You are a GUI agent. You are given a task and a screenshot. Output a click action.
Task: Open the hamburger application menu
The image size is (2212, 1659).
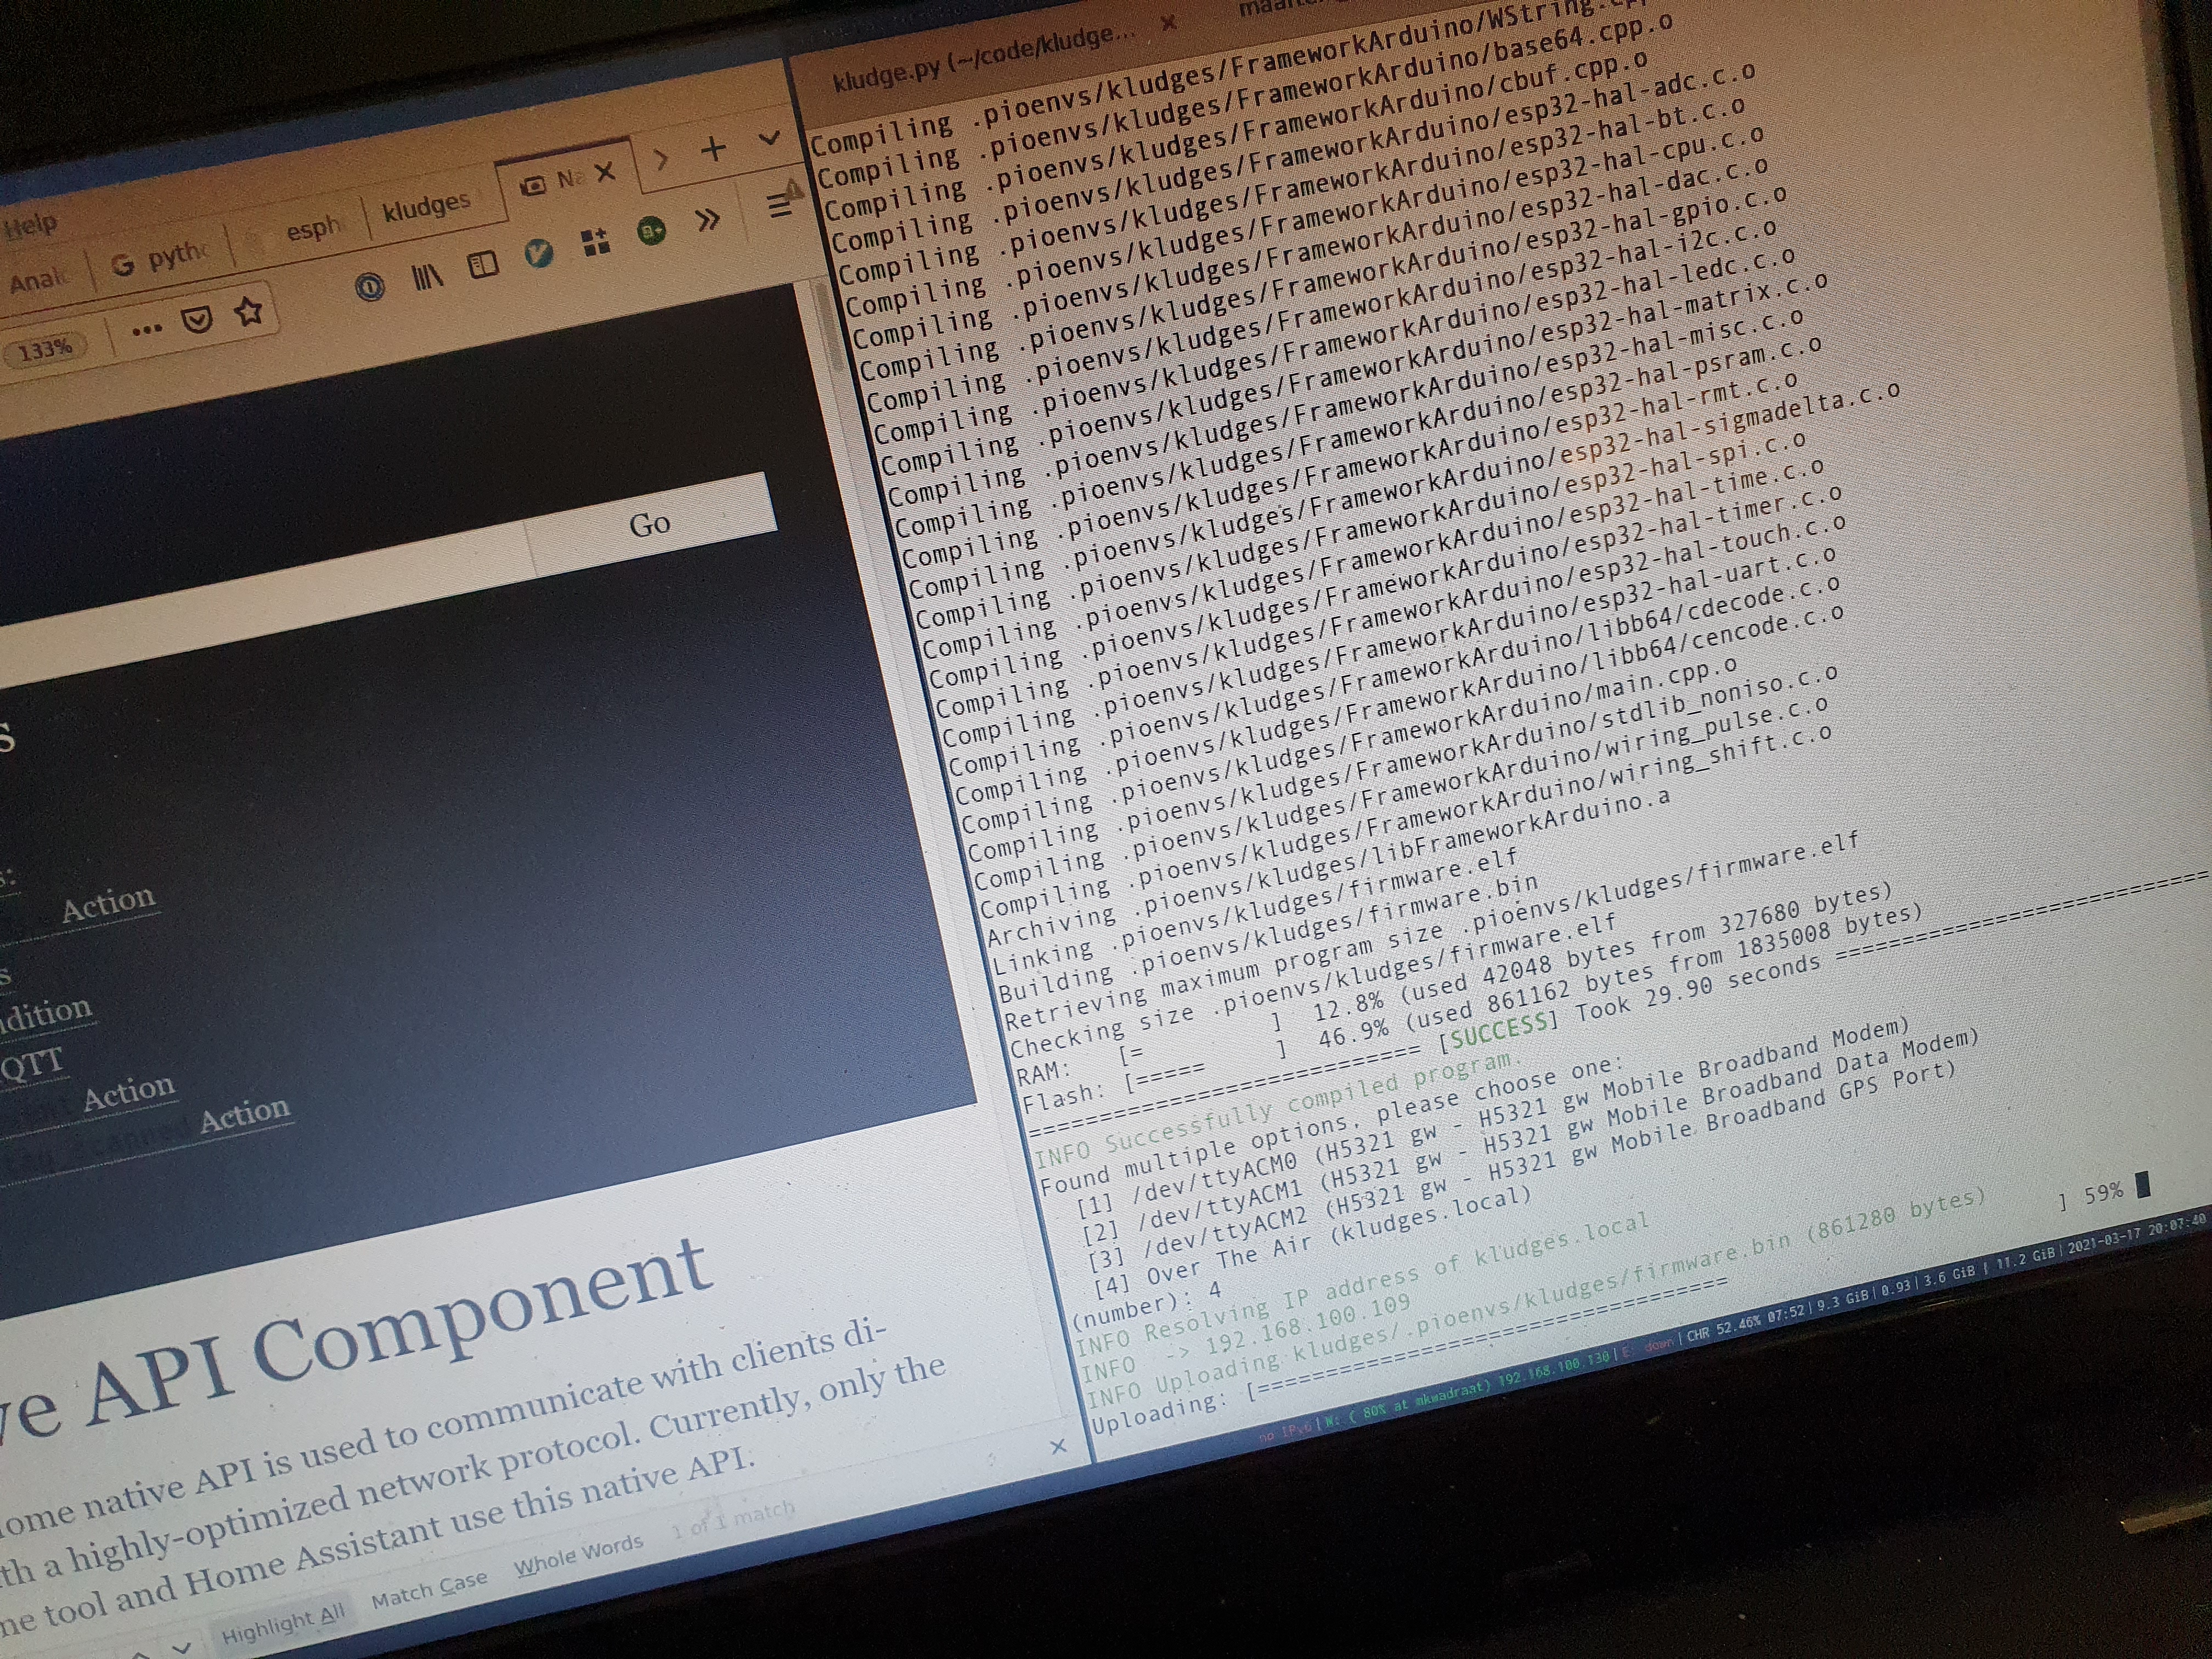779,205
